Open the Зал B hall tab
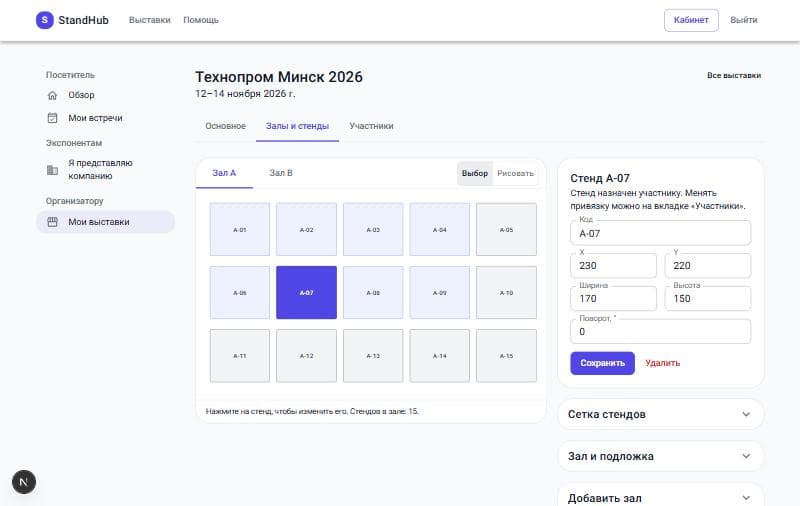 (x=281, y=173)
